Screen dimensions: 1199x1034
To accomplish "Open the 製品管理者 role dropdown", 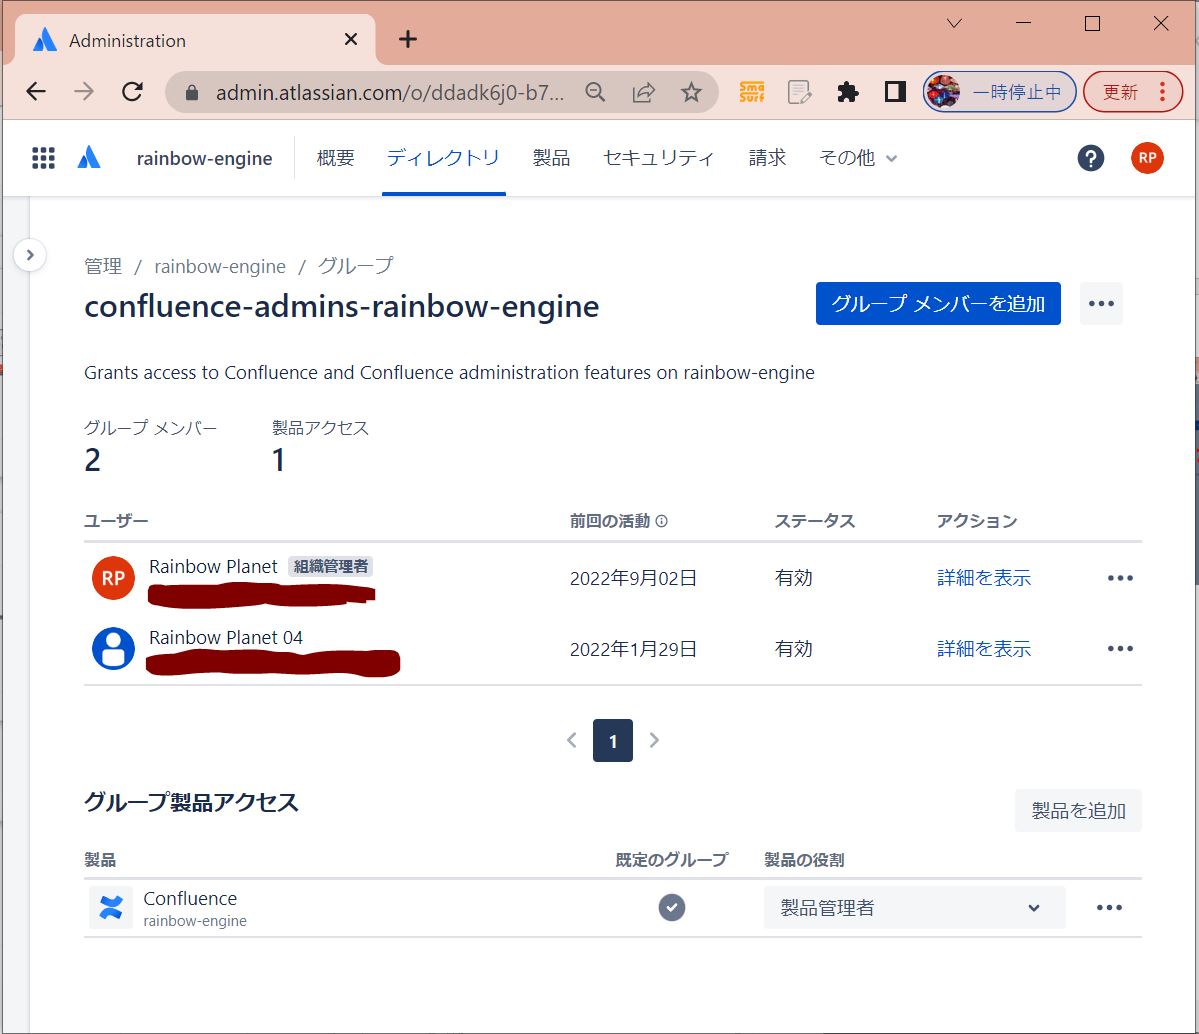I will click(x=914, y=908).
